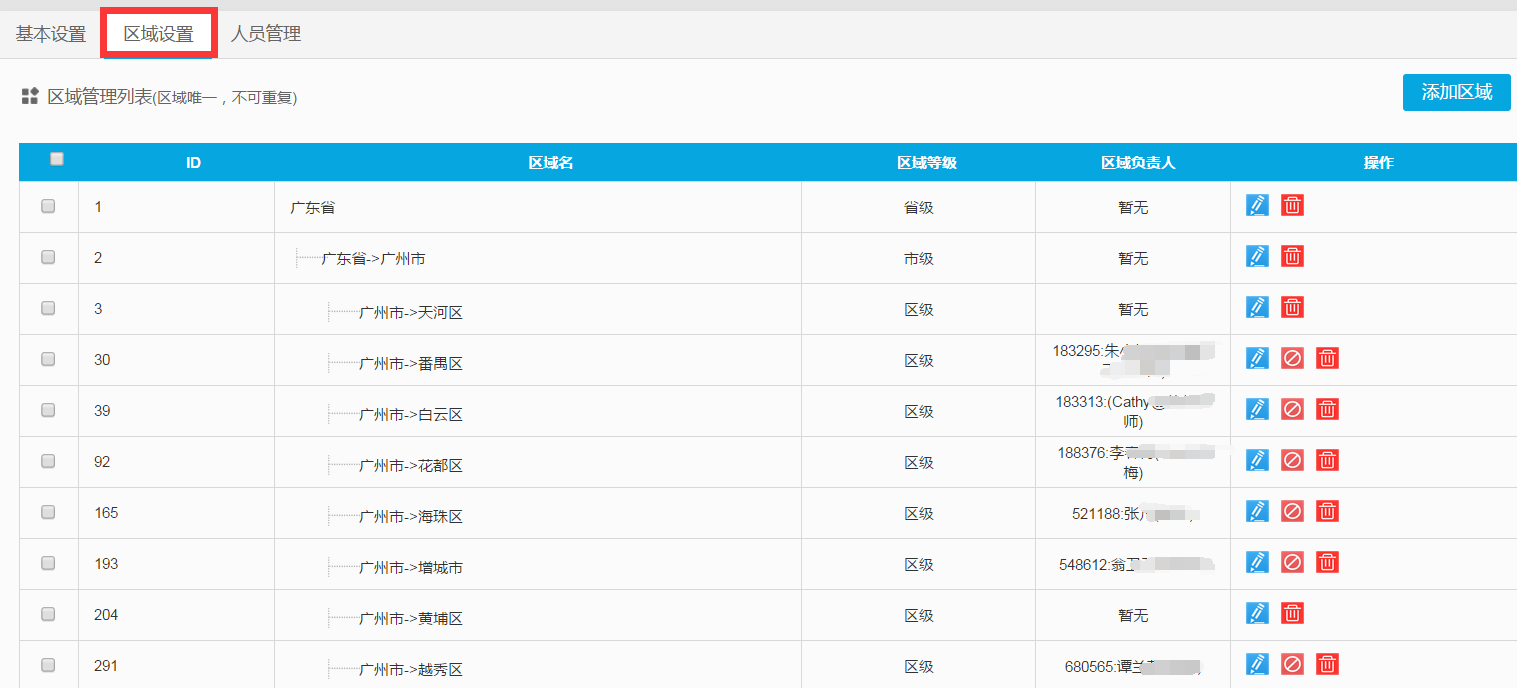Screen dimensions: 1517x688
Task: Open edit pencil for 广州市->海珠区
Action: pyautogui.click(x=1257, y=511)
